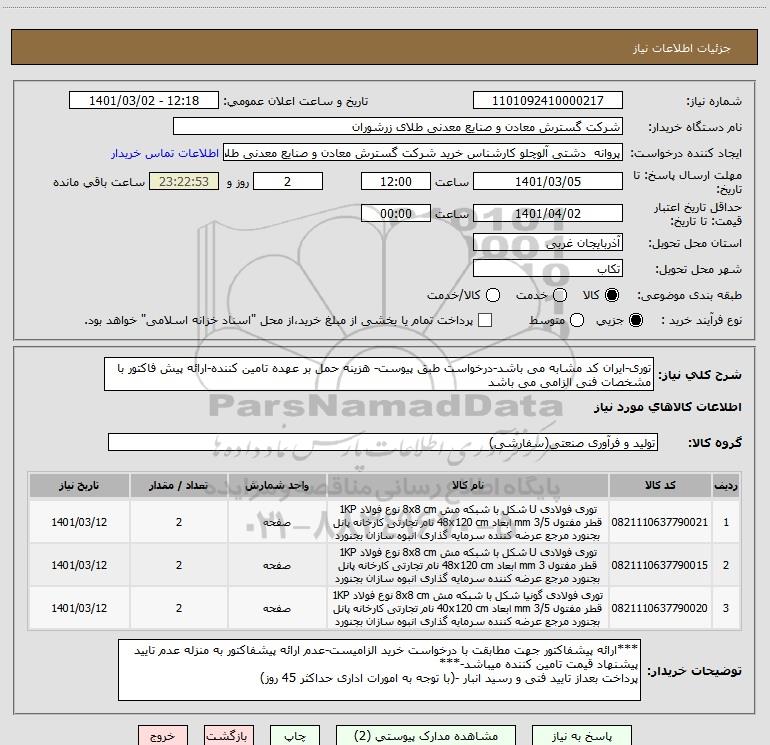The height and width of the screenshot is (745, 770).
Task: Select the خدمت radio button
Action: (560, 295)
